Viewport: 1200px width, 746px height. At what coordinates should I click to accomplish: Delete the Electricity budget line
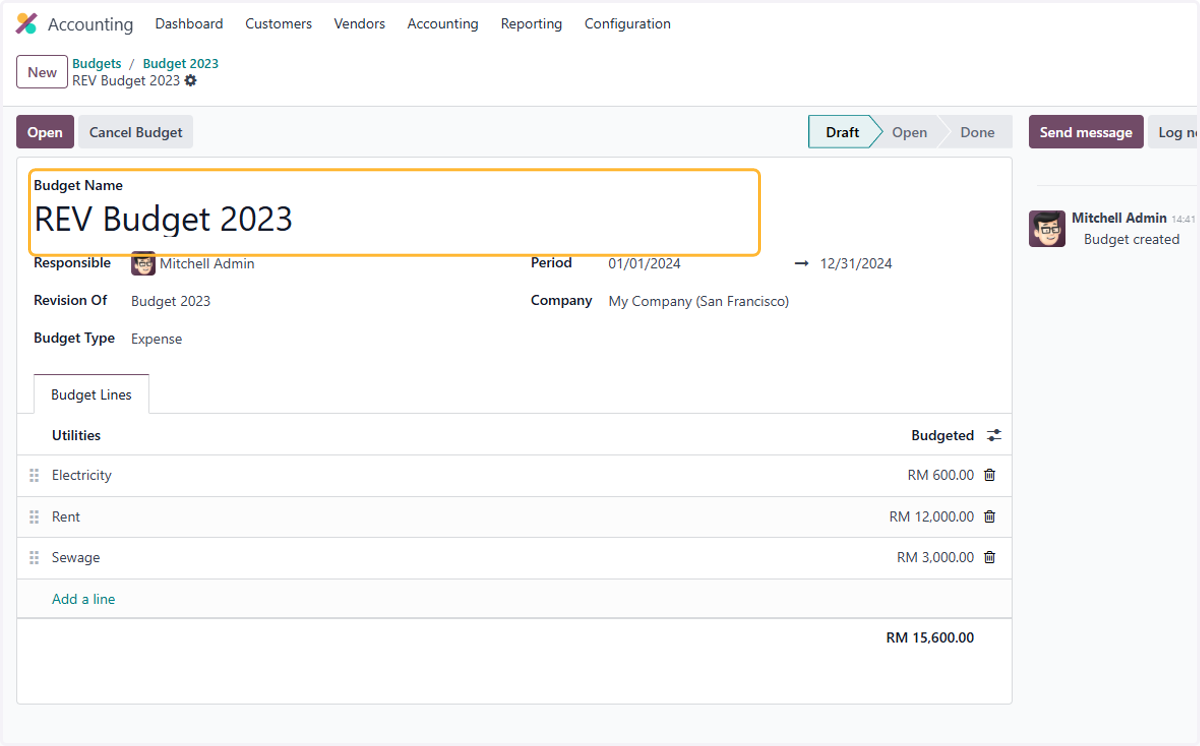pos(990,475)
